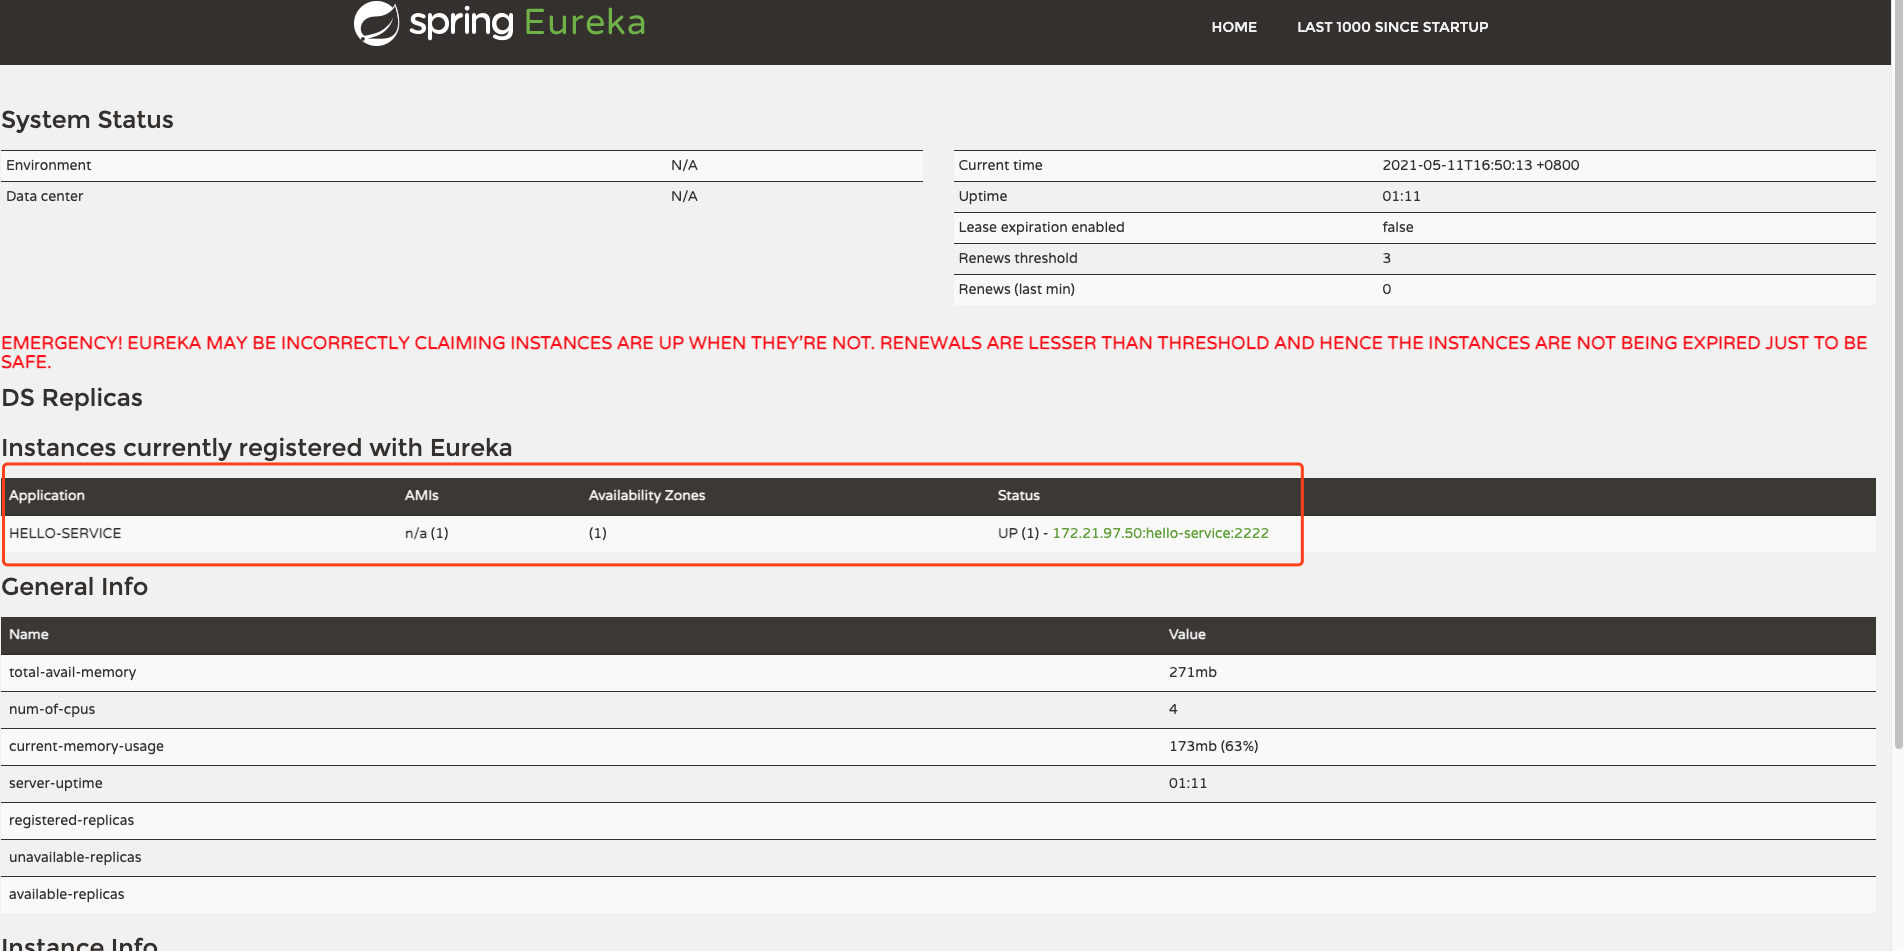1904x951 pixels.
Task: Click the Value column header
Action: [x=1187, y=634]
